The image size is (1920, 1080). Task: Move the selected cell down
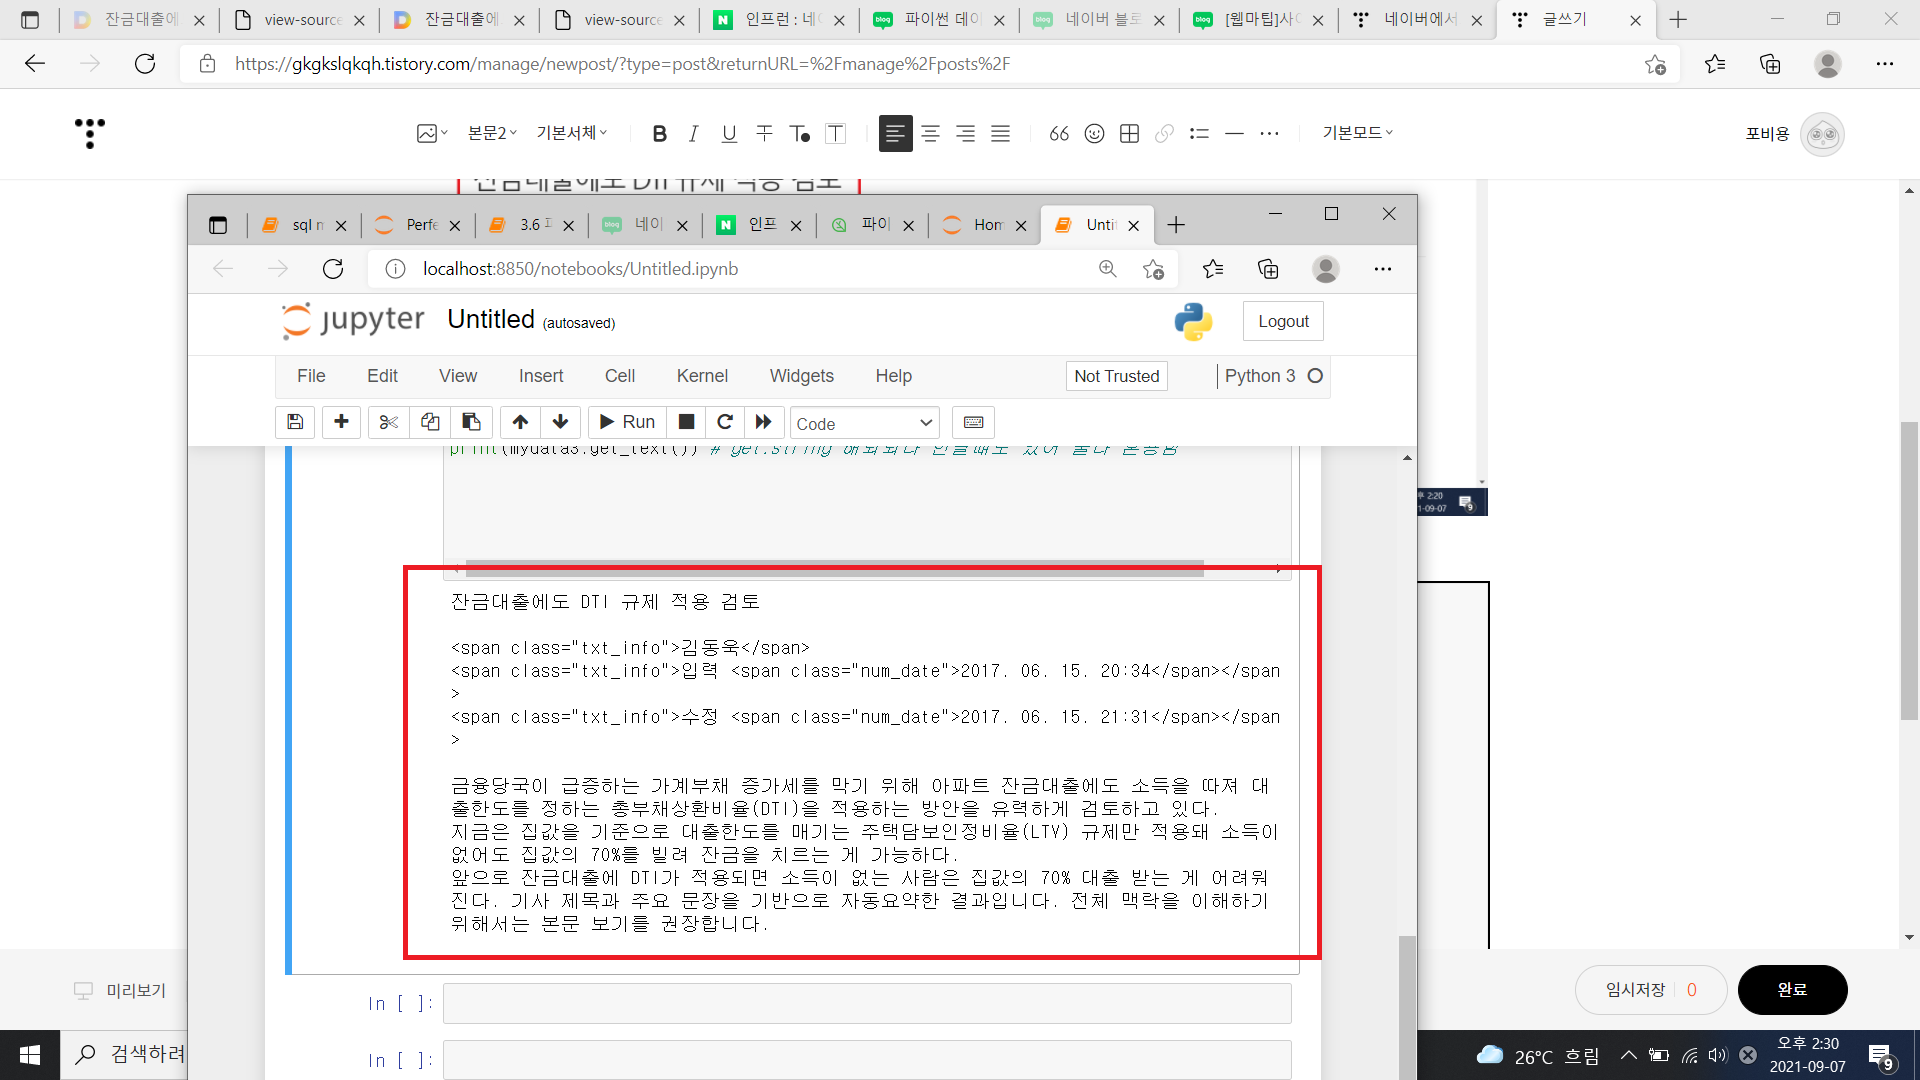pos(560,422)
